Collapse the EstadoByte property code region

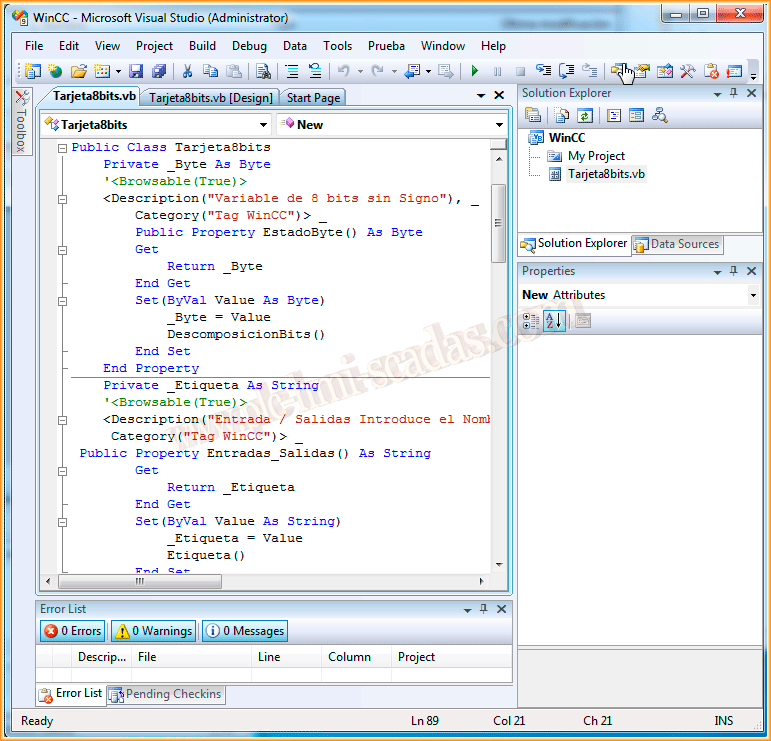point(62,198)
